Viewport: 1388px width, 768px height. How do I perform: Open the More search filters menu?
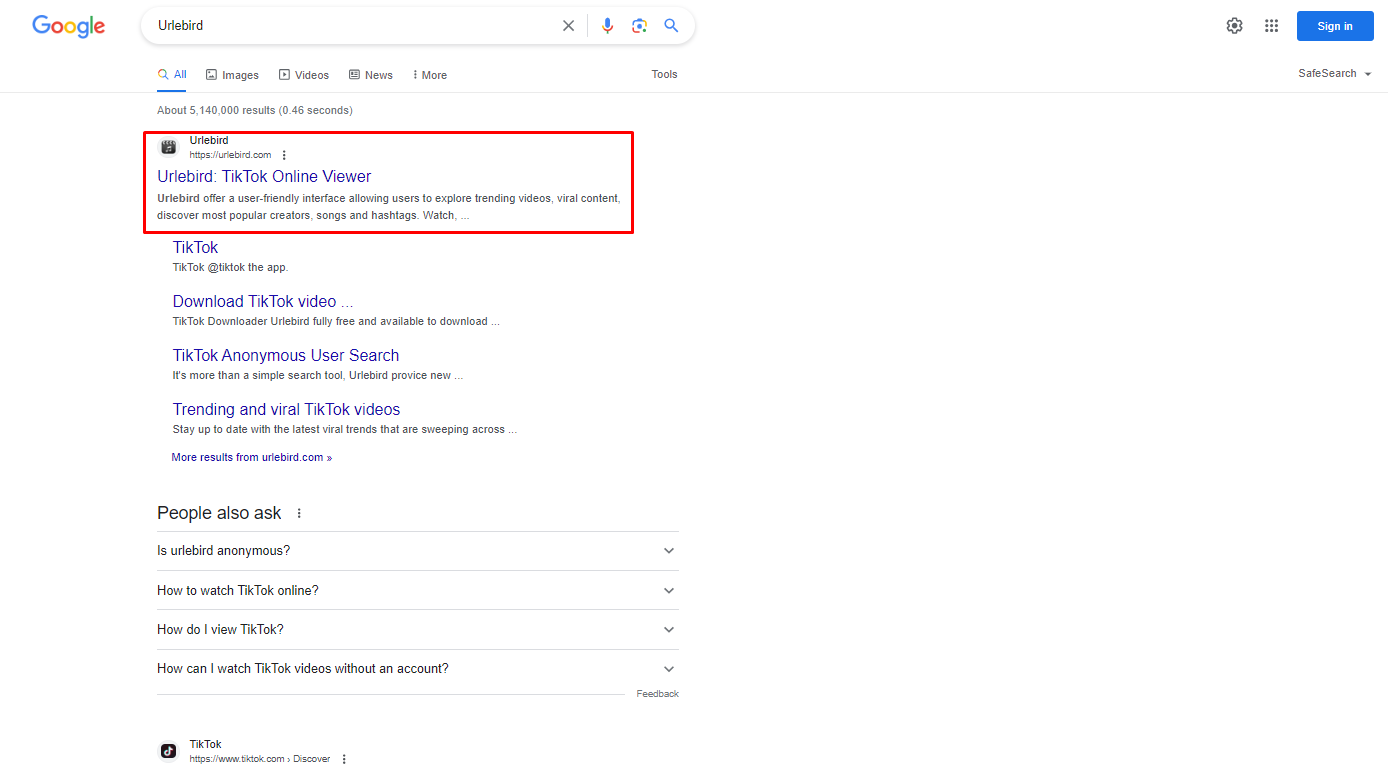coord(429,75)
